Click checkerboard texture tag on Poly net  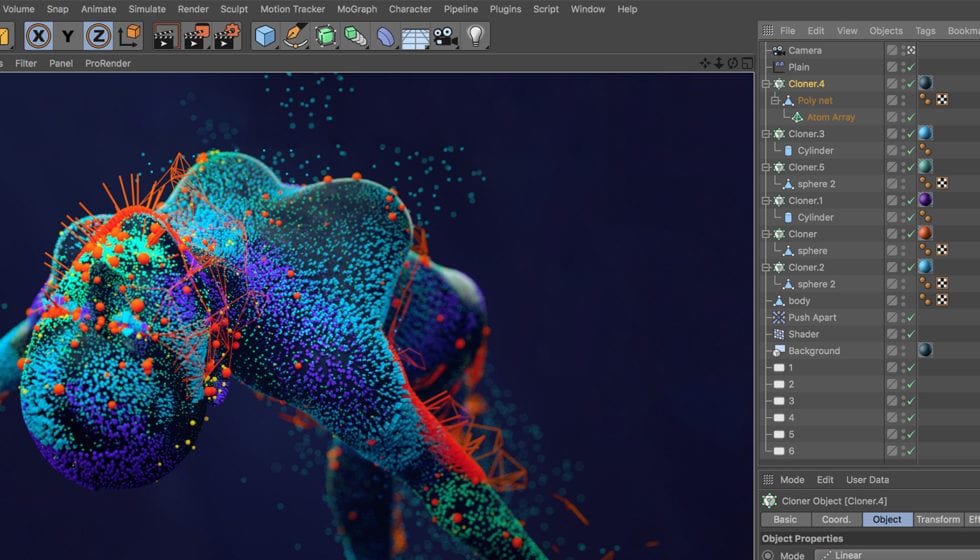click(x=942, y=100)
